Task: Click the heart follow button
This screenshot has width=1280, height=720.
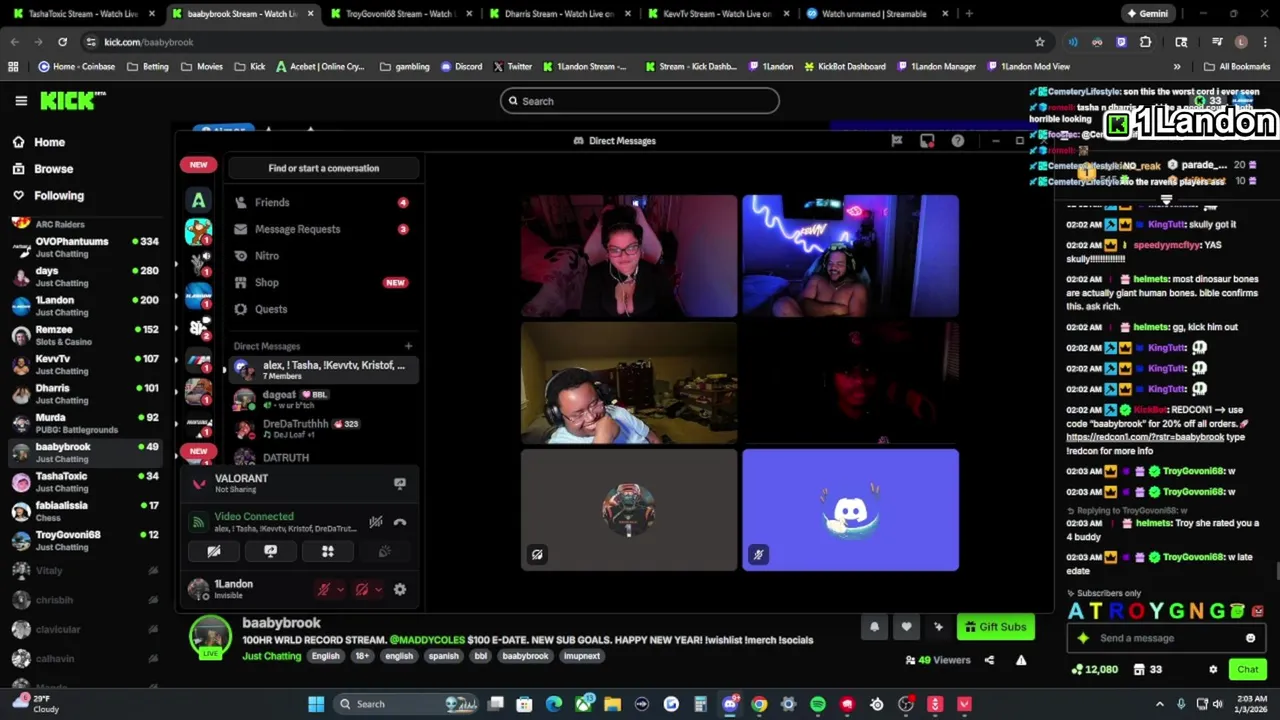Action: [906, 627]
